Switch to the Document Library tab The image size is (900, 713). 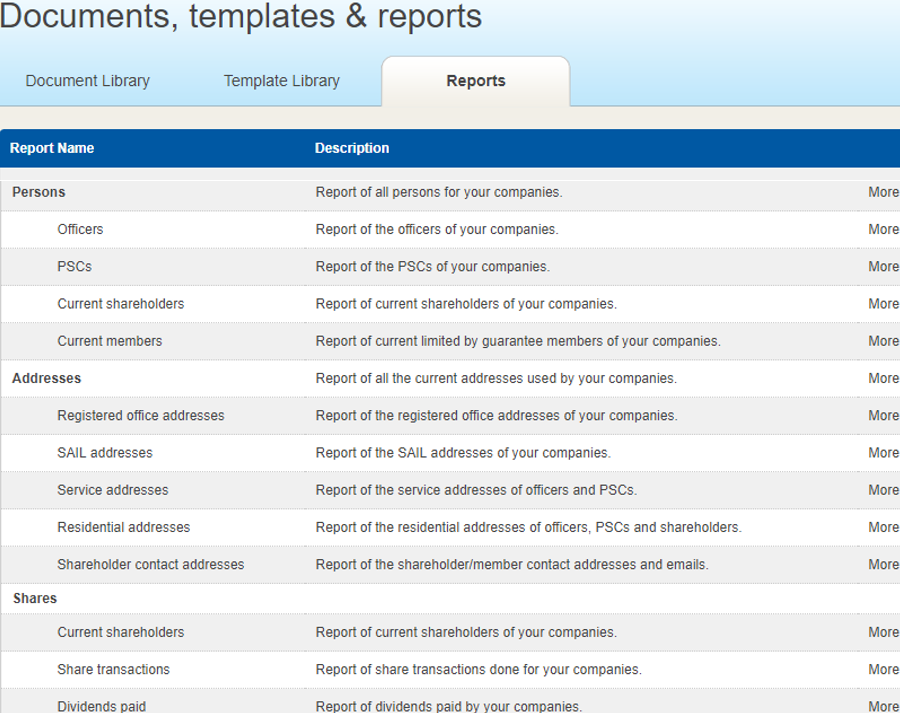(87, 81)
